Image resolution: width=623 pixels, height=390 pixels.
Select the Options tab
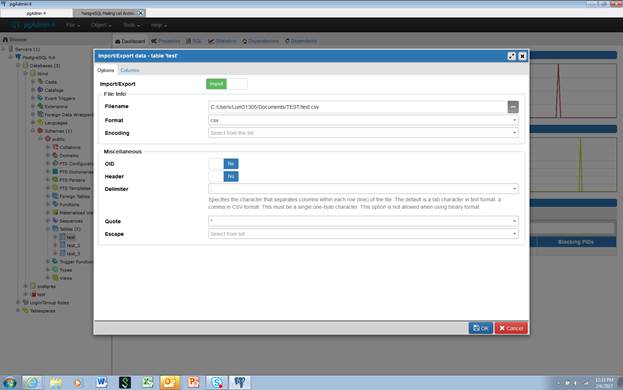pyautogui.click(x=106, y=70)
